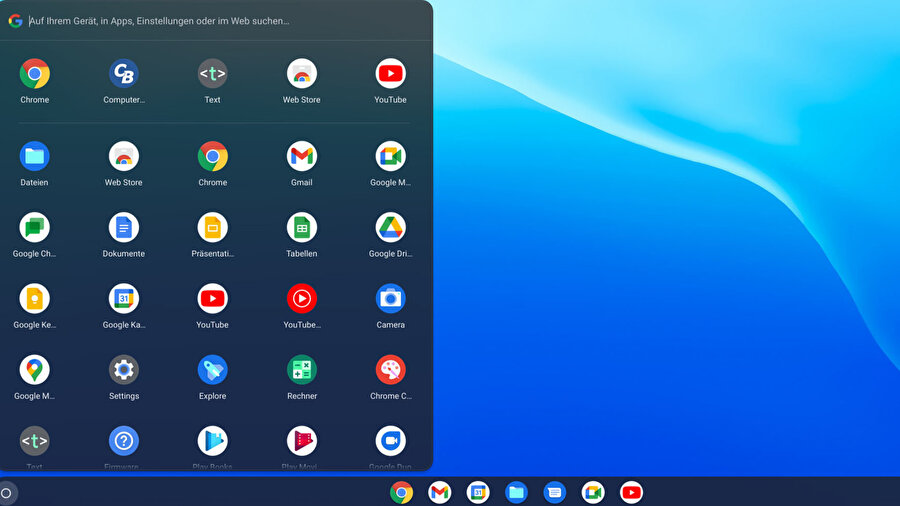Open Gmail from the shelf

coord(439,492)
